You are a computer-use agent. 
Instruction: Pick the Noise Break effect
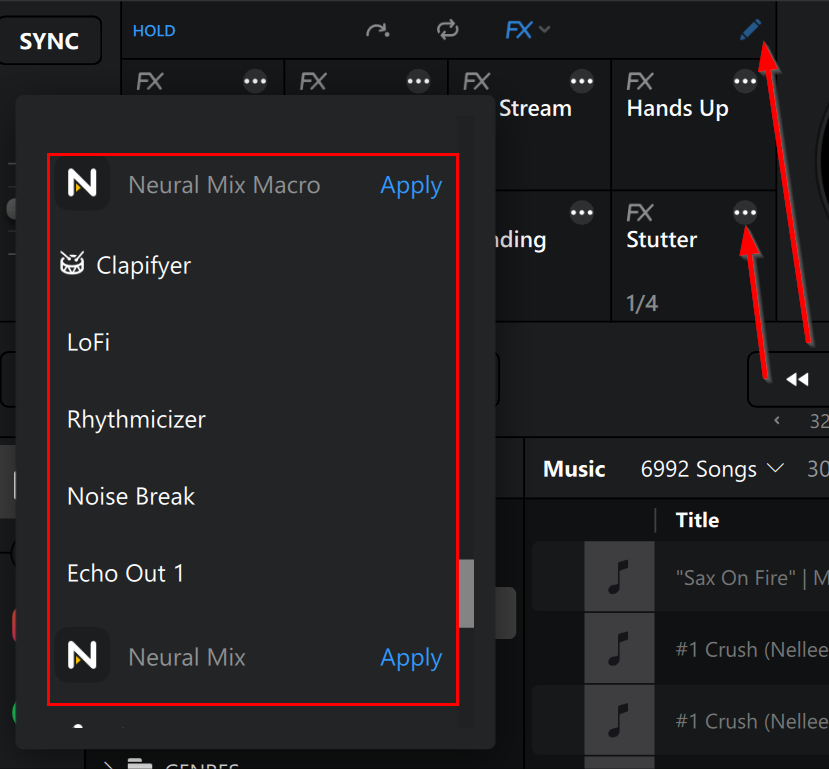click(x=131, y=496)
